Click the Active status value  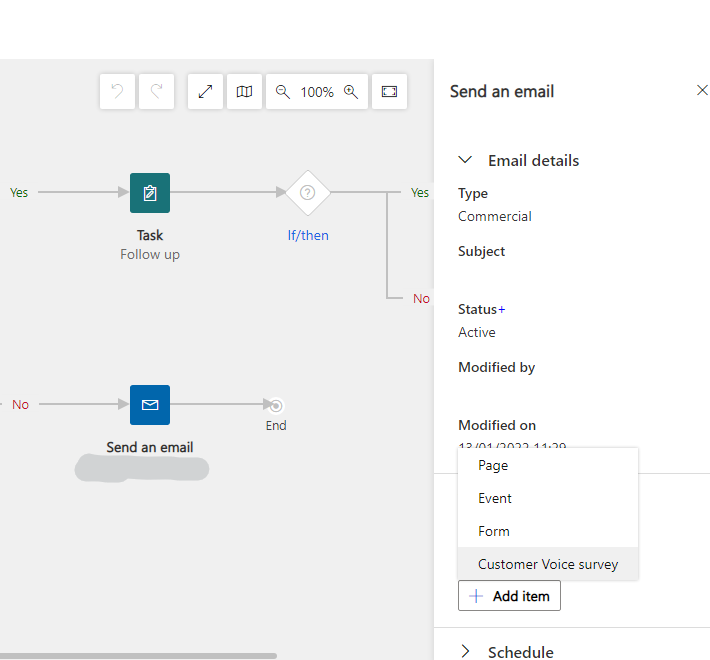click(x=476, y=332)
